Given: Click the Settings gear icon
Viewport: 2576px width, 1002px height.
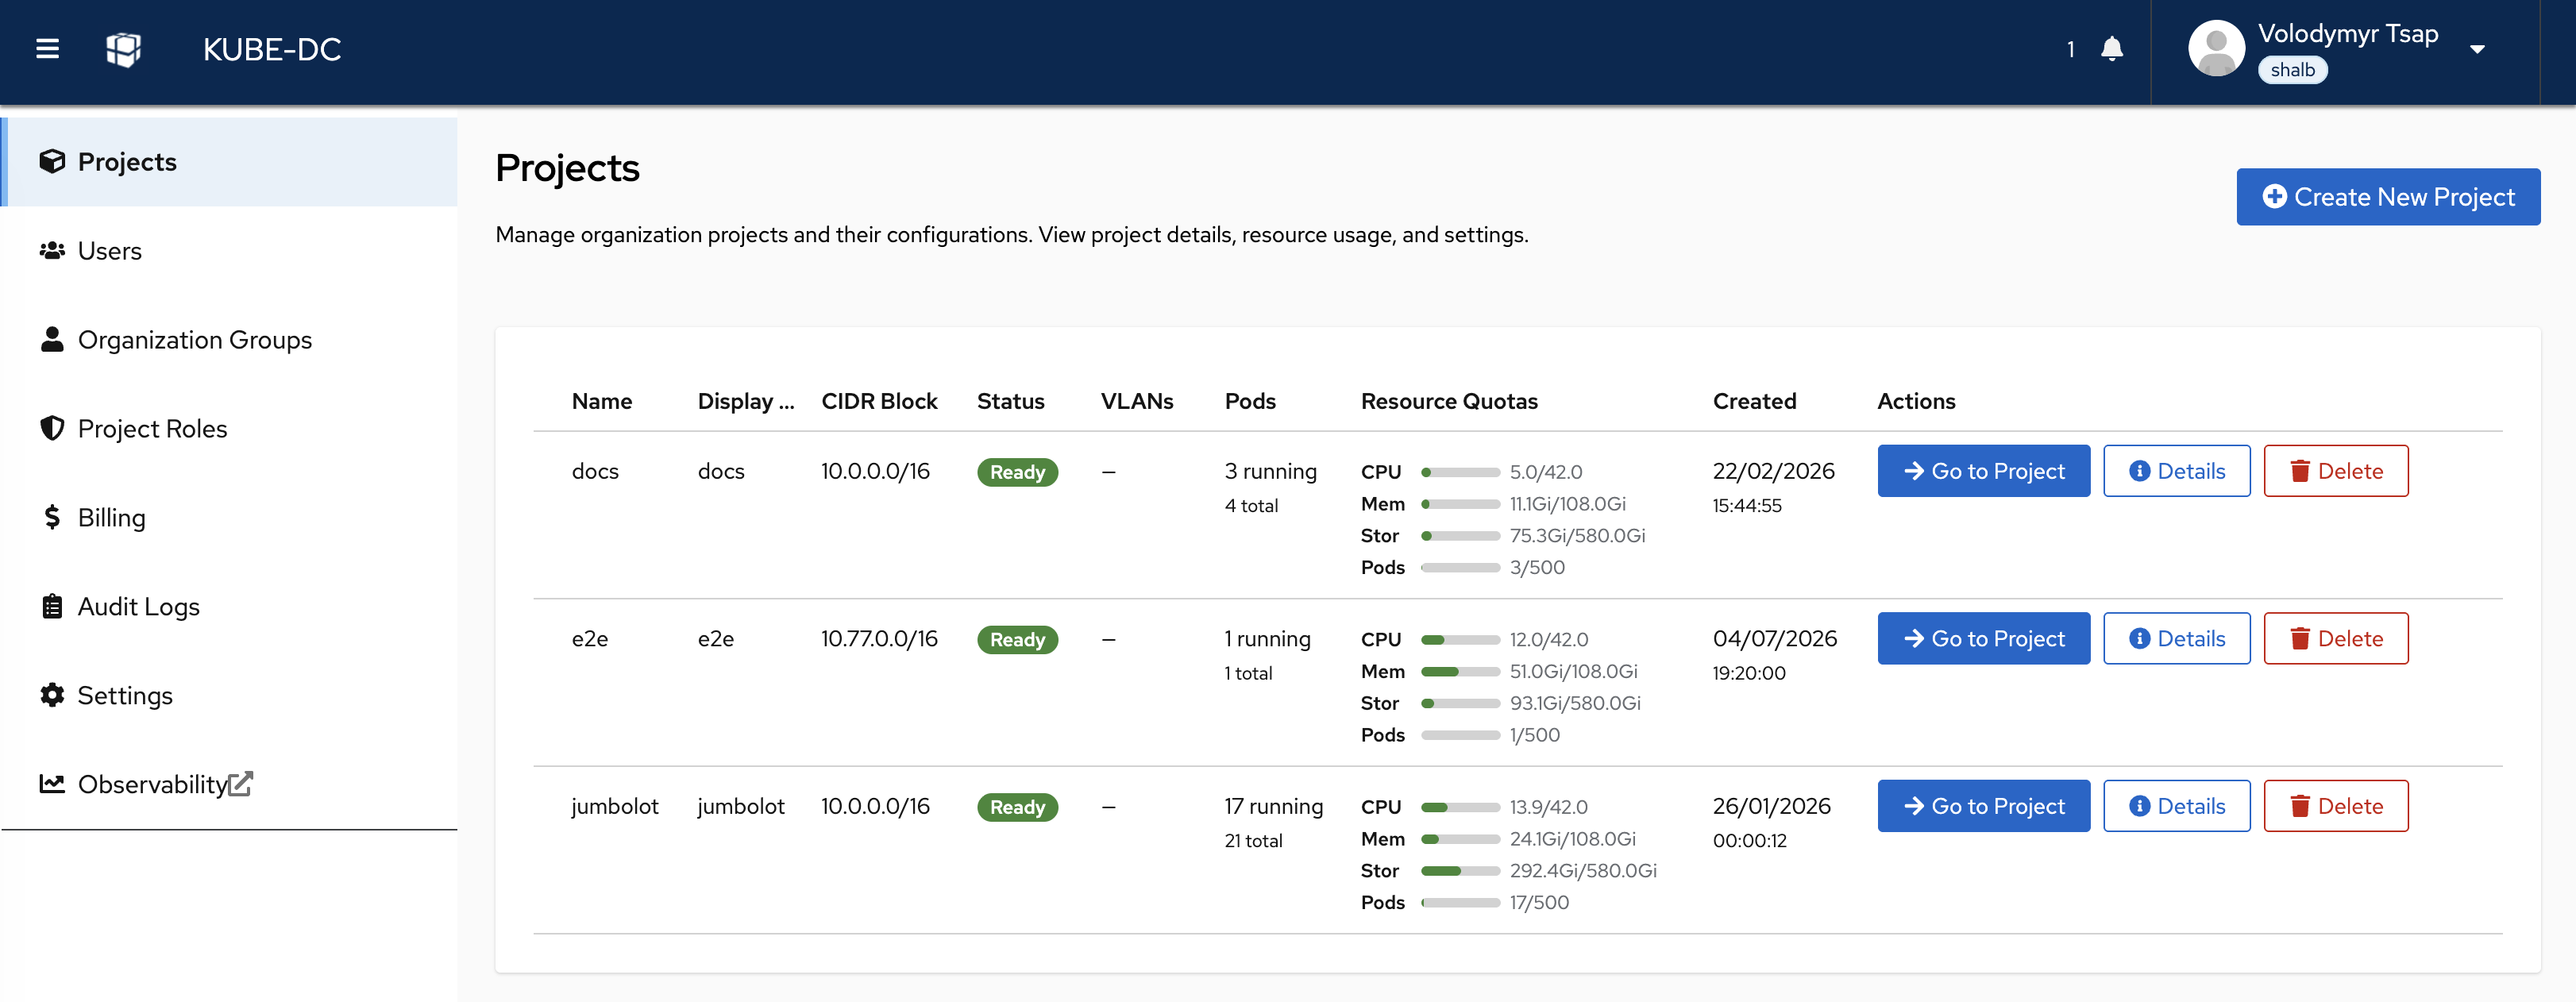Looking at the screenshot, I should [52, 695].
